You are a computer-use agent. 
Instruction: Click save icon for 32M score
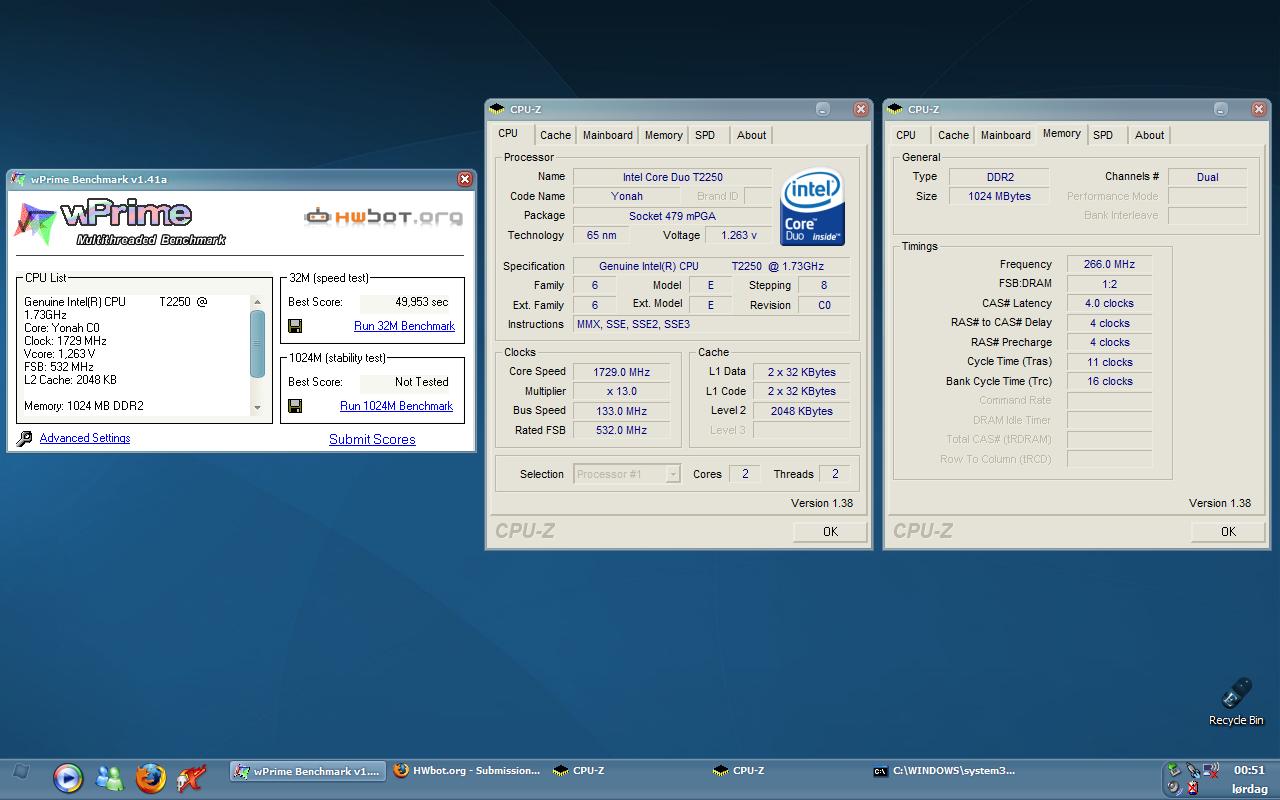coord(295,326)
